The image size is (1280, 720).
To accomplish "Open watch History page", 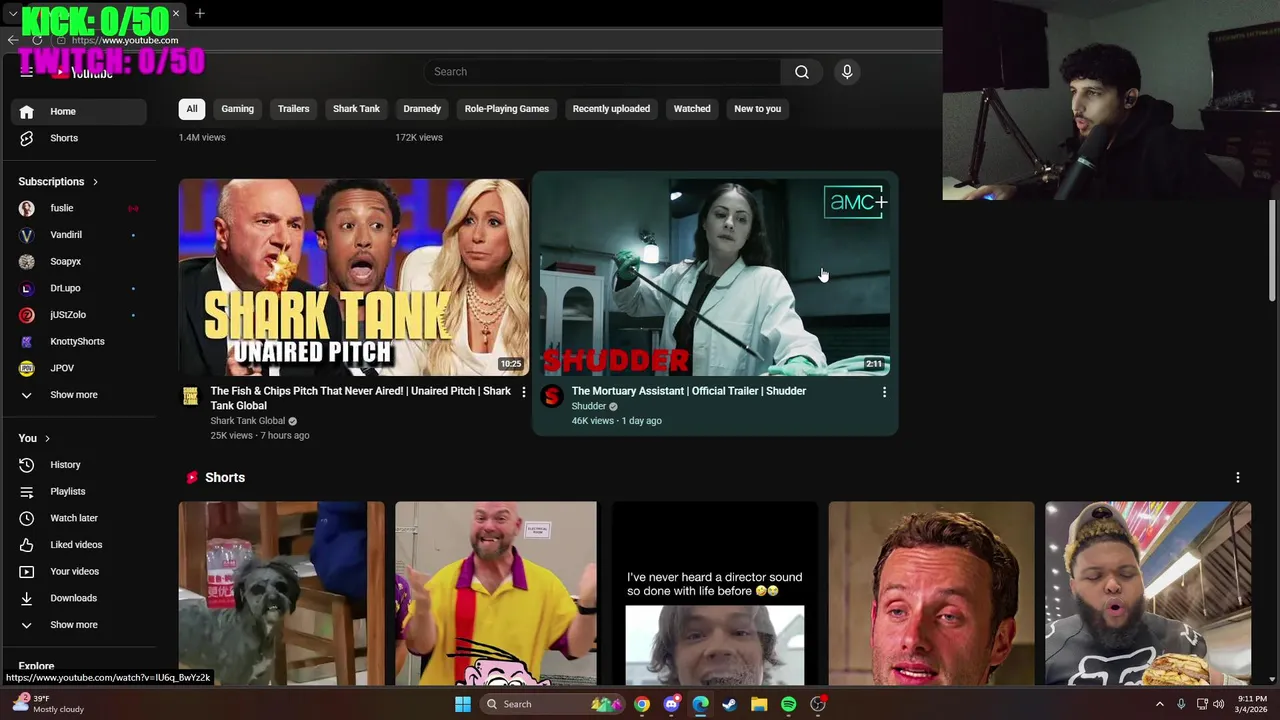I will pyautogui.click(x=79, y=465).
